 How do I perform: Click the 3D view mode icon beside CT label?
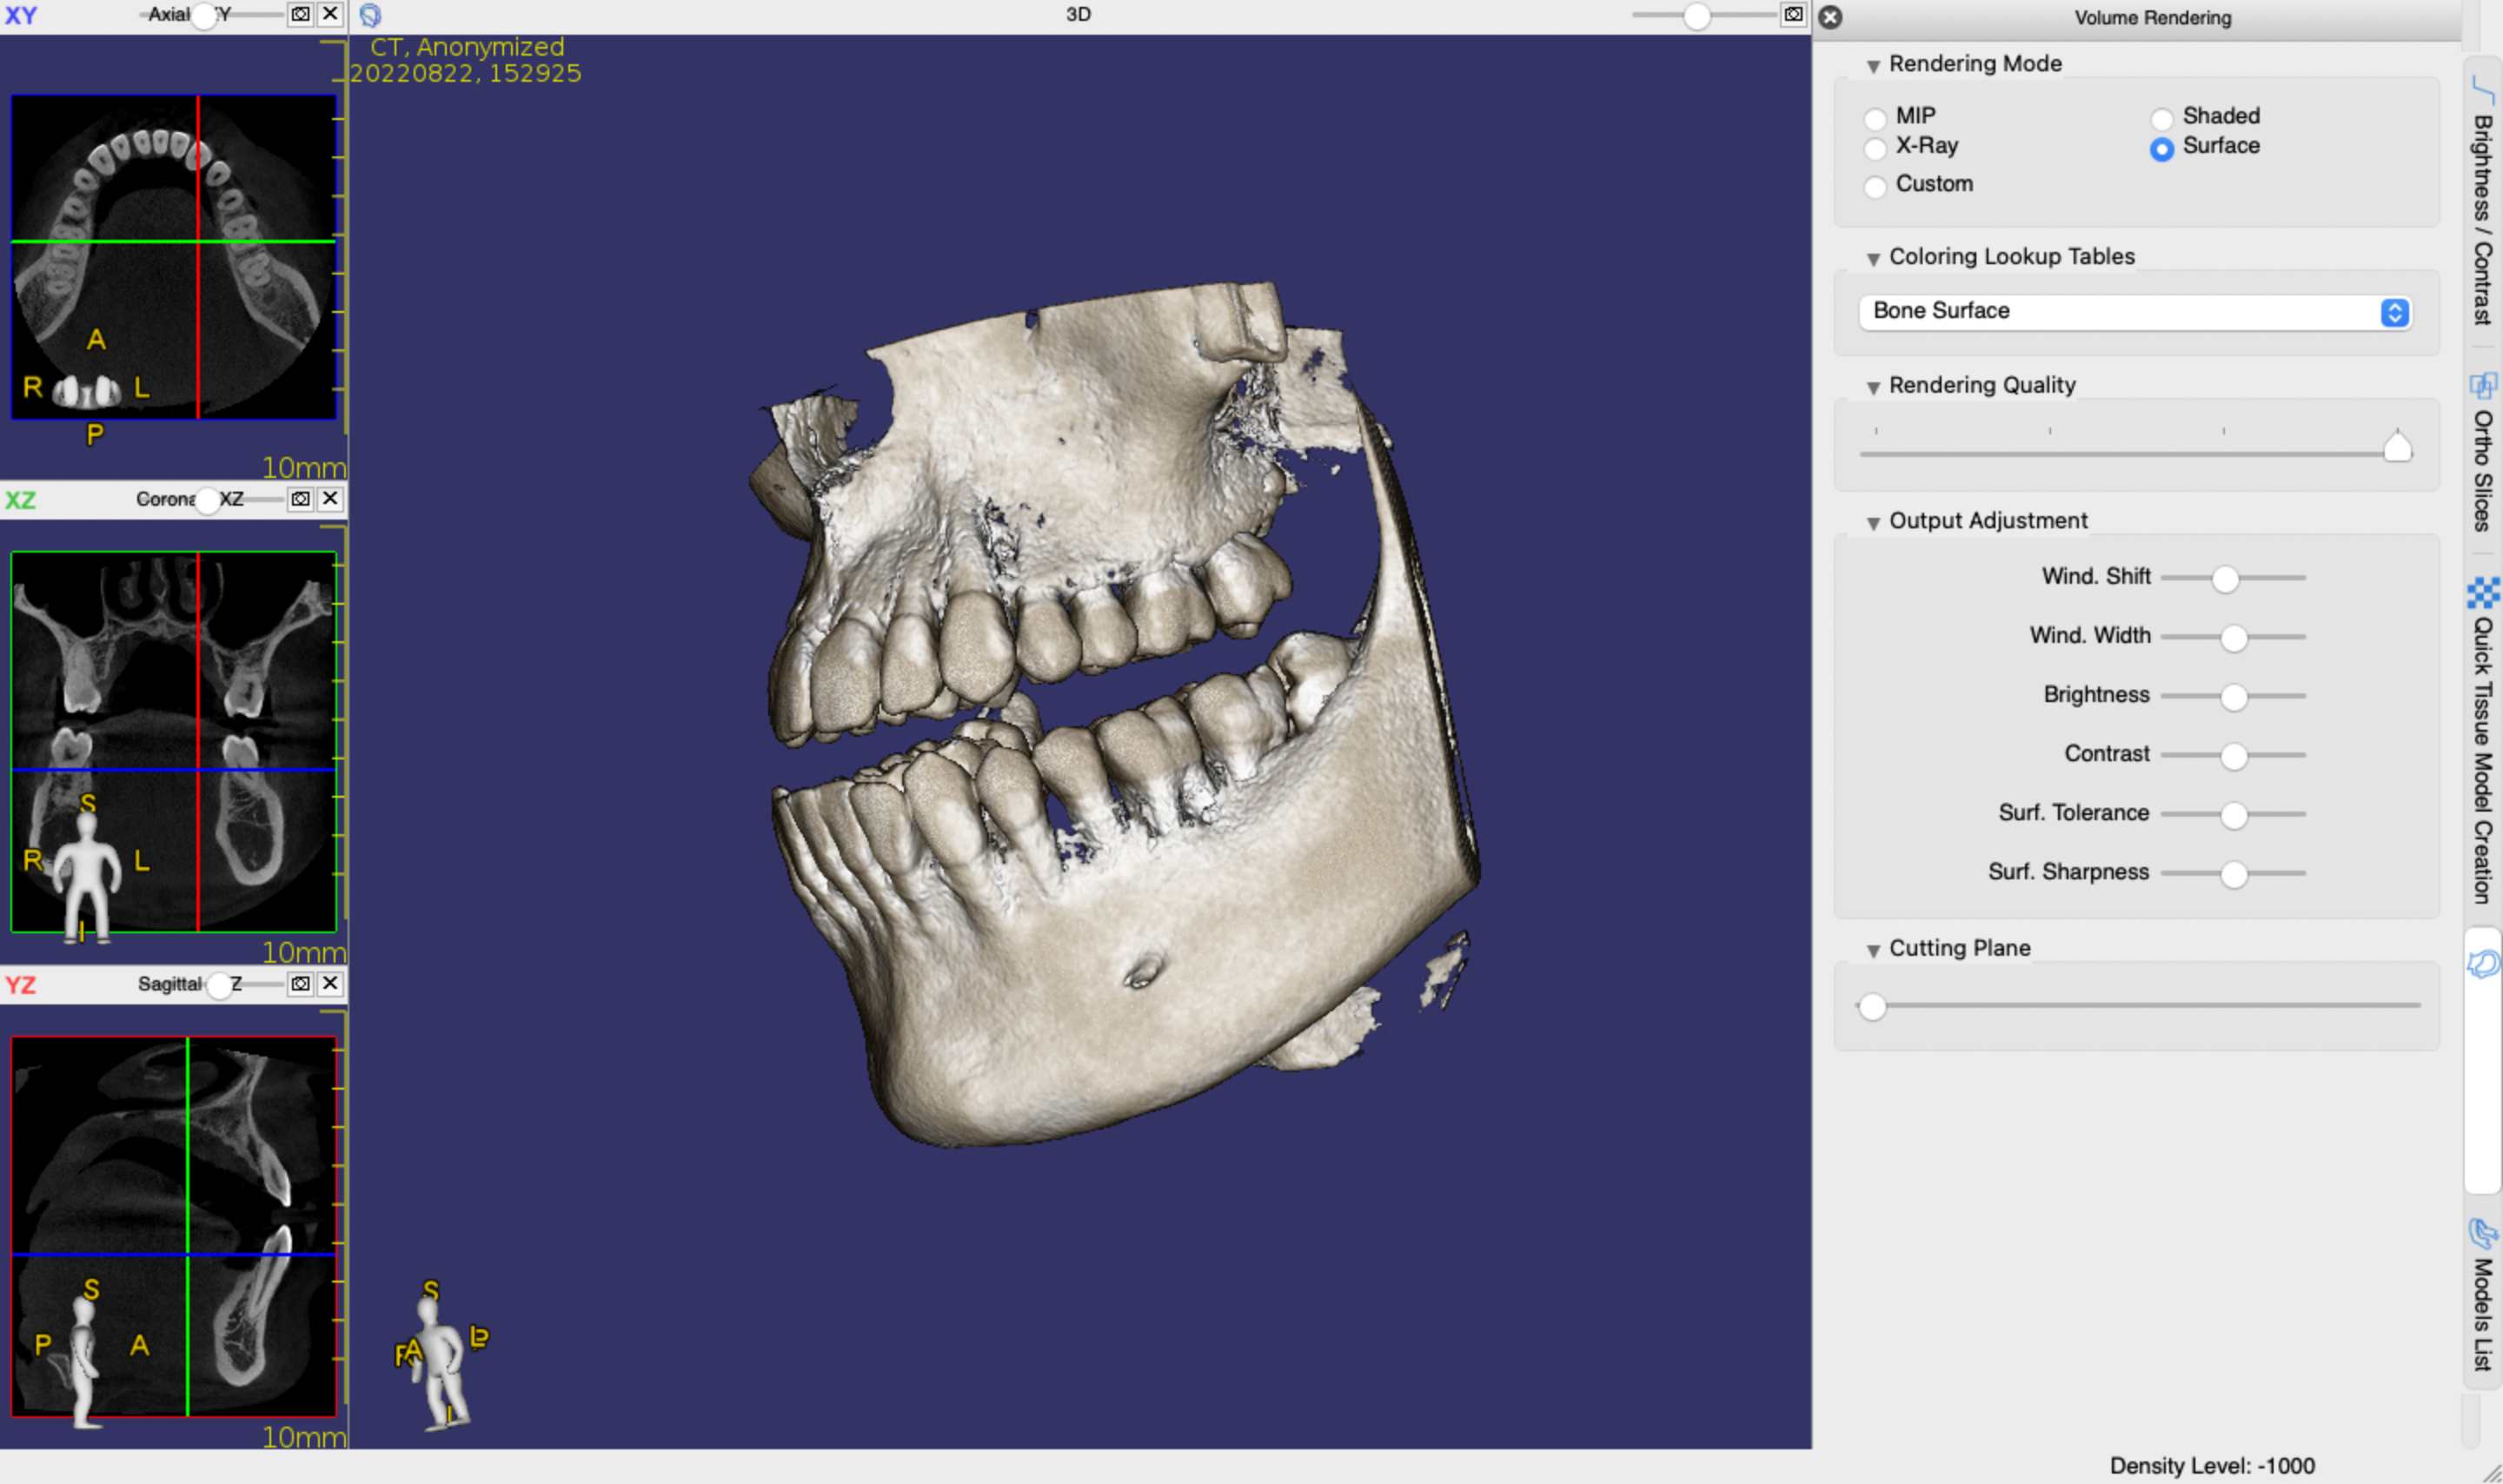370,15
